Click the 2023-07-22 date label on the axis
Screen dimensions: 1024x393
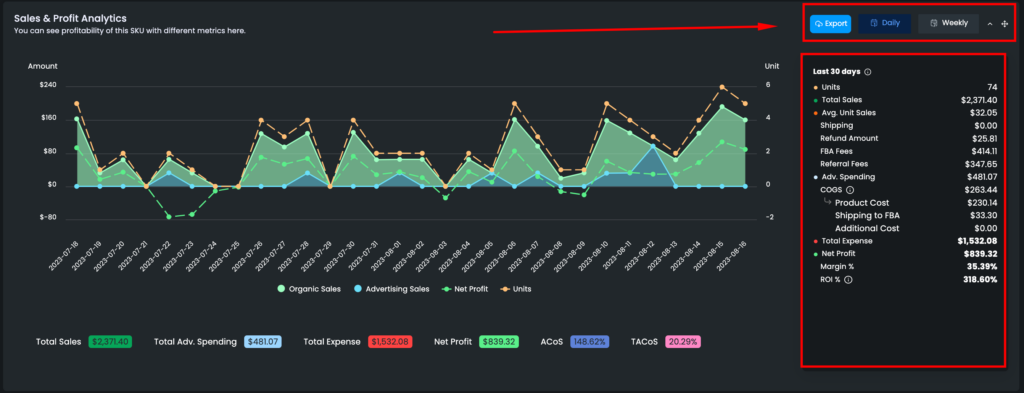(155, 255)
